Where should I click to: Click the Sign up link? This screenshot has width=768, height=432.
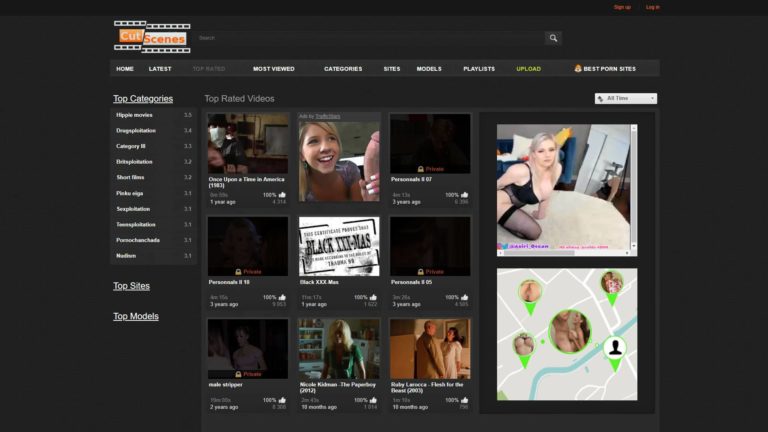tap(622, 7)
